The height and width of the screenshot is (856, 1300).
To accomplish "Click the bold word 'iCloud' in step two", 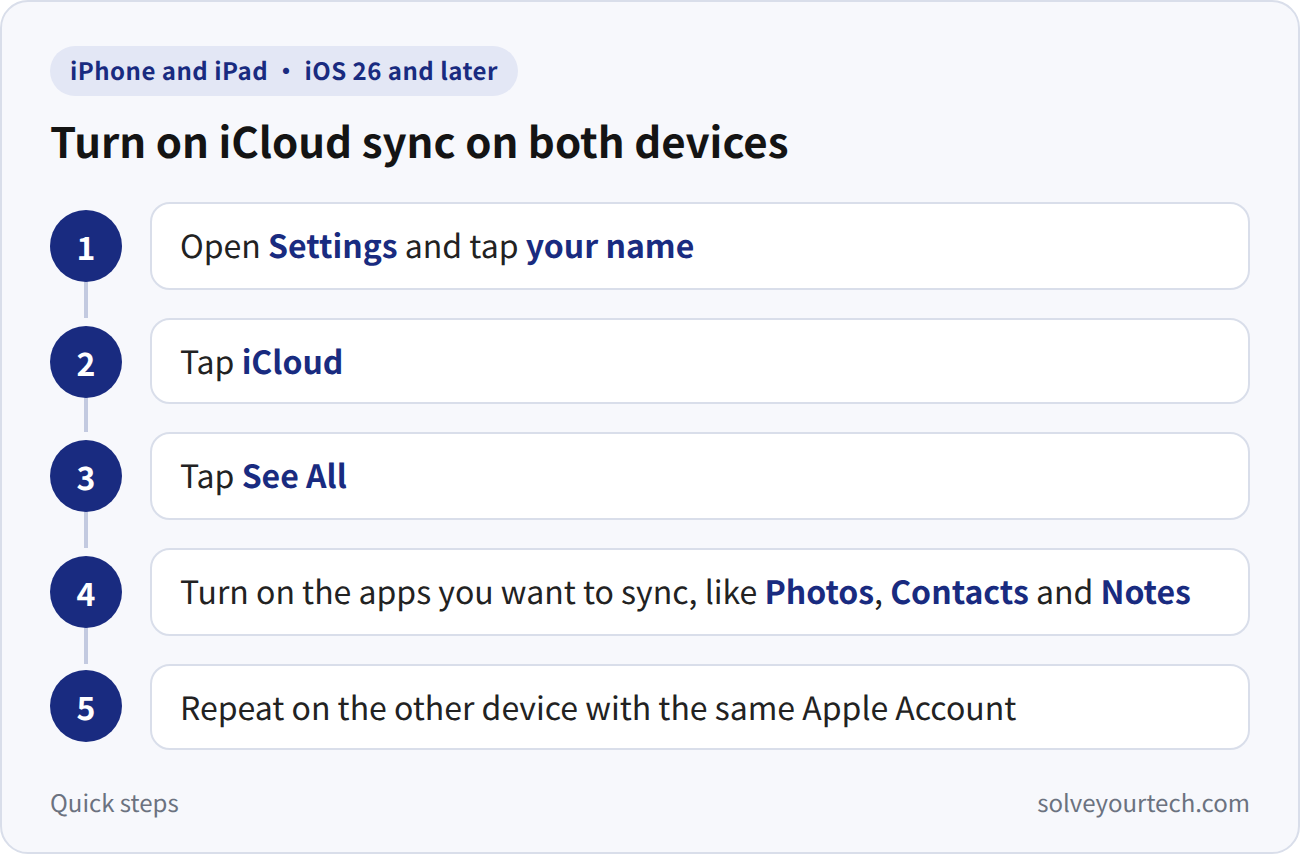I will click(x=292, y=362).
